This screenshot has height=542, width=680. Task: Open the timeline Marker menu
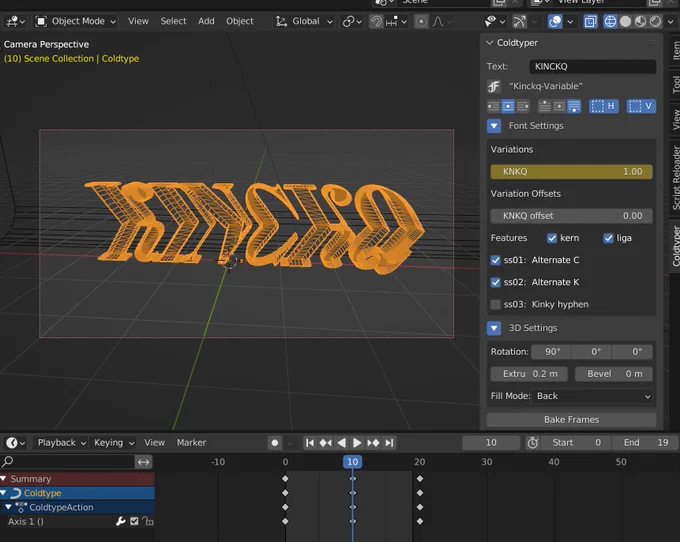click(191, 443)
